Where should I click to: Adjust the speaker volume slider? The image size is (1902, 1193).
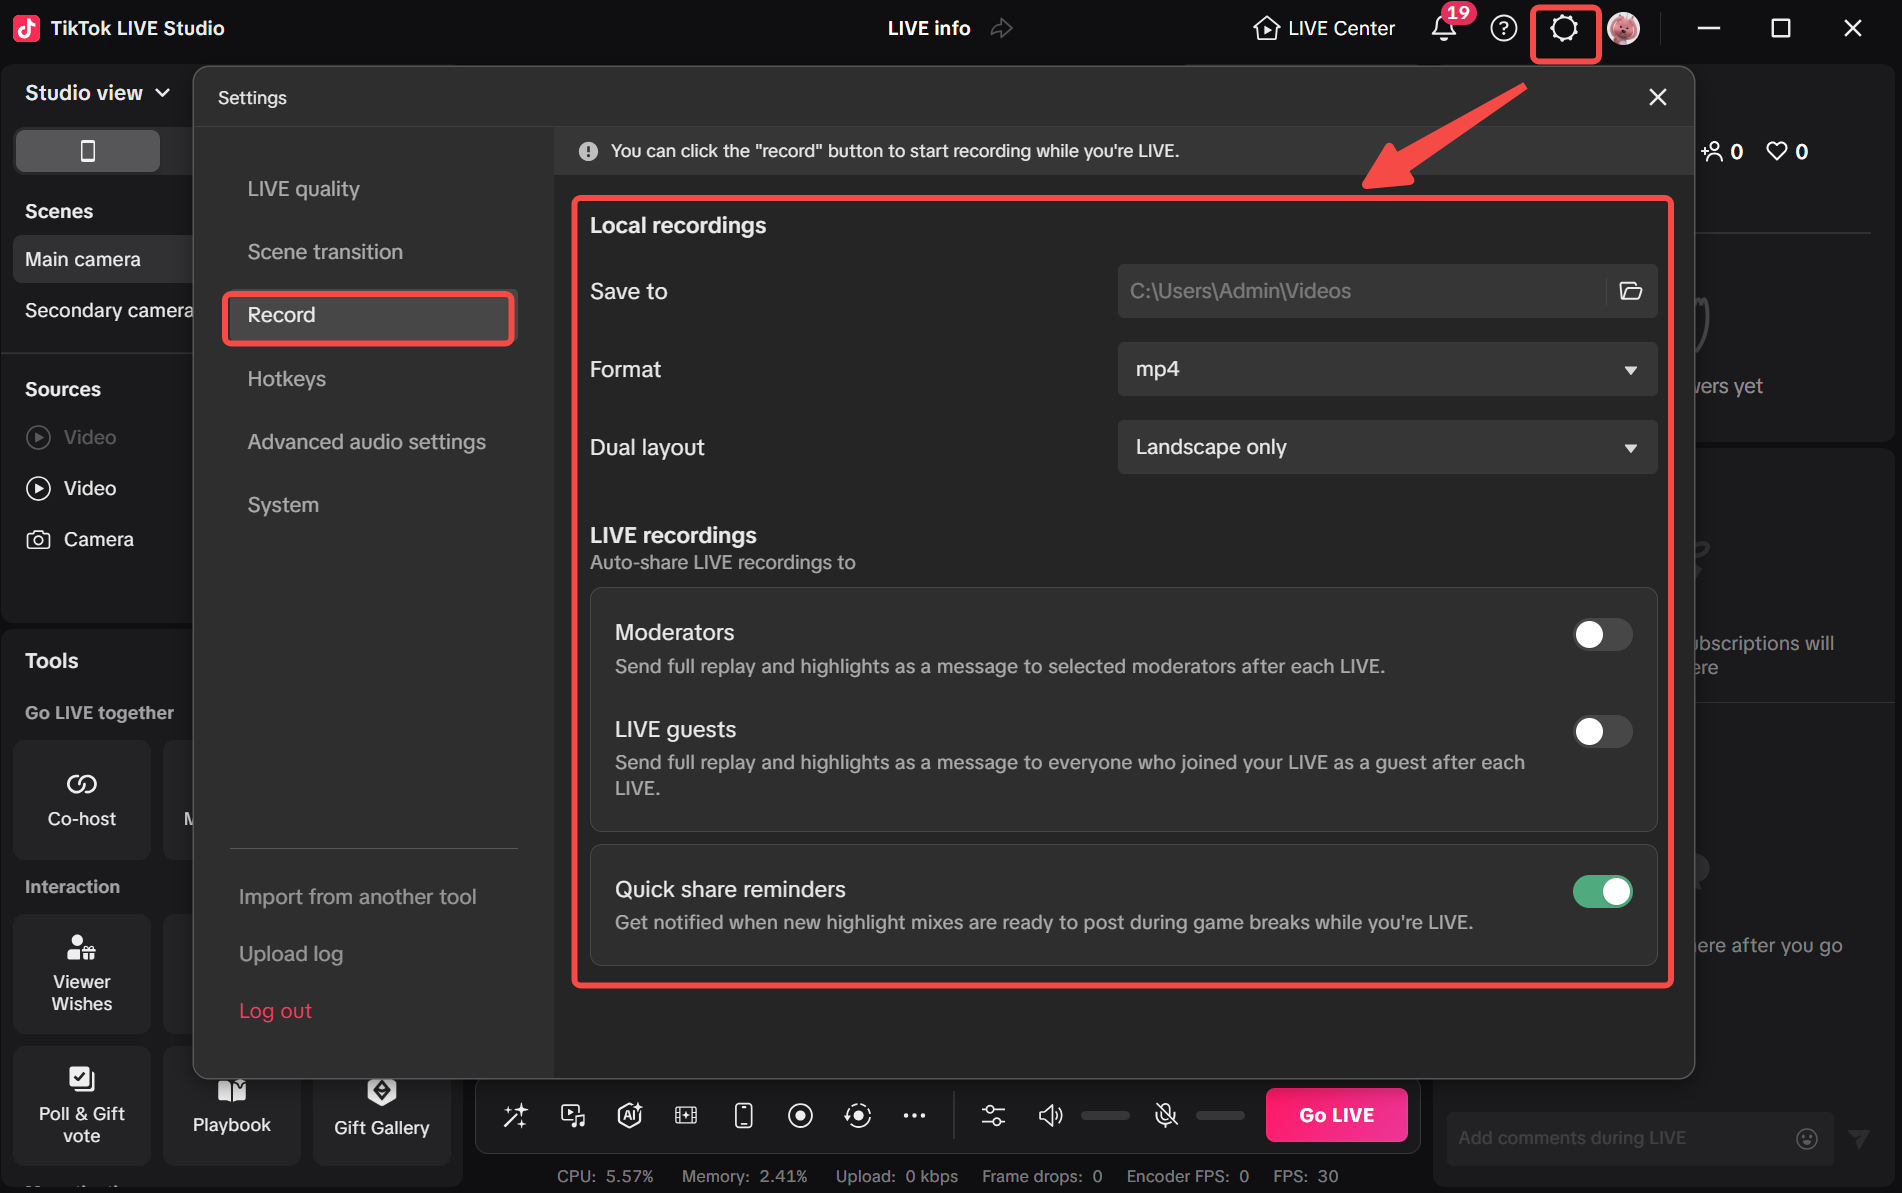[x=1105, y=1115]
